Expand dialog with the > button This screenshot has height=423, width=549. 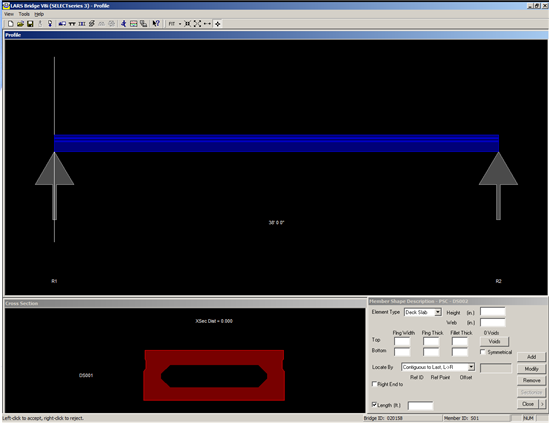tap(542, 404)
